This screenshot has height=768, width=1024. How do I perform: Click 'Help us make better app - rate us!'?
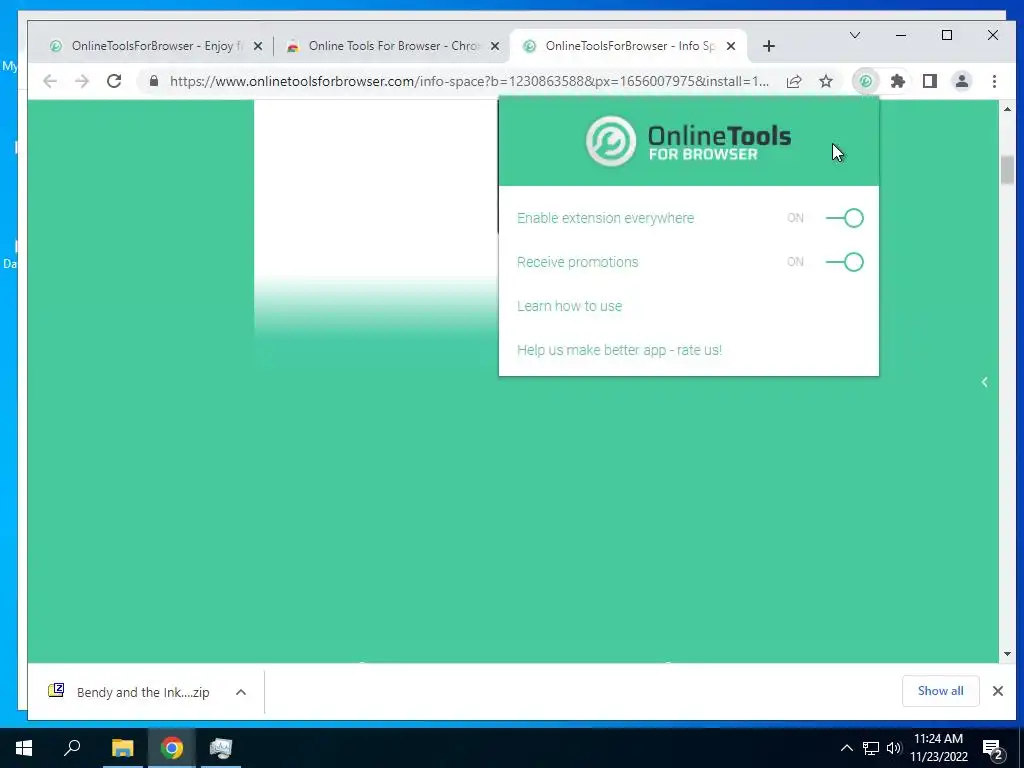[x=619, y=350]
